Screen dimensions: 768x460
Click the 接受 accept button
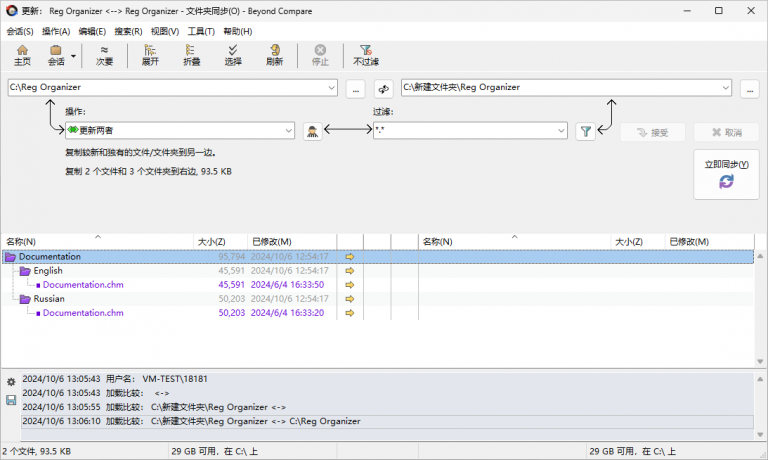[x=652, y=132]
